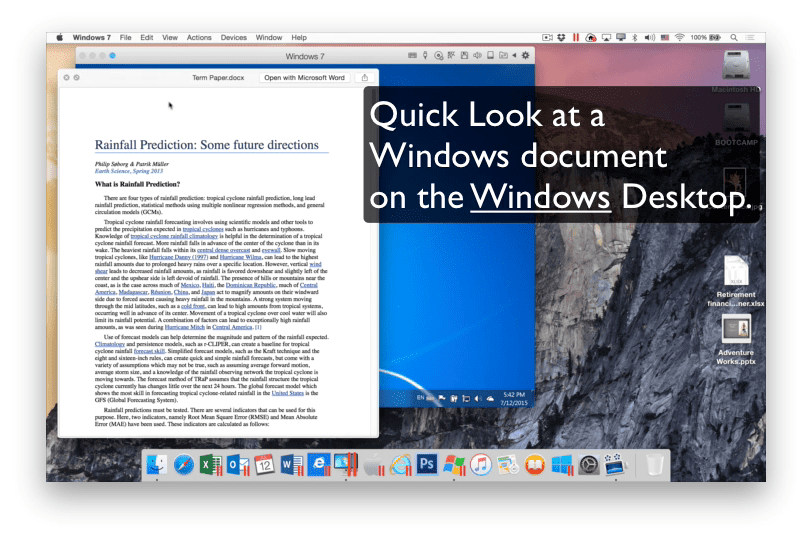The image size is (812, 542).
Task: Follow the 'forecast skill' hyperlink
Action: (149, 351)
